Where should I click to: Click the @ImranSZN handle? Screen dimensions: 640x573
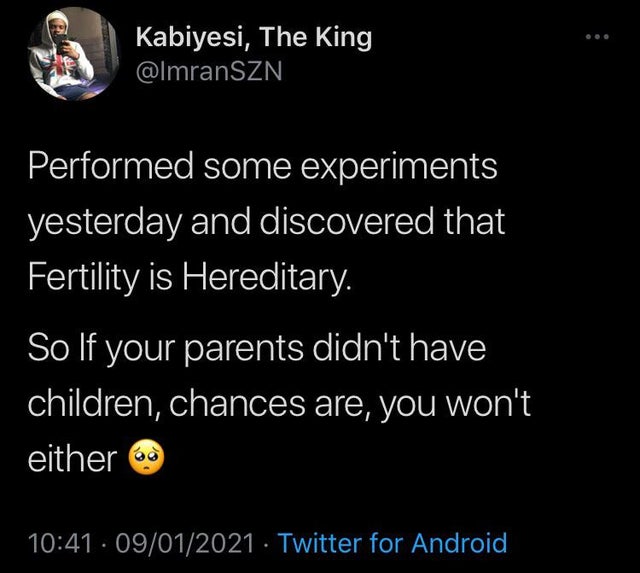point(210,70)
